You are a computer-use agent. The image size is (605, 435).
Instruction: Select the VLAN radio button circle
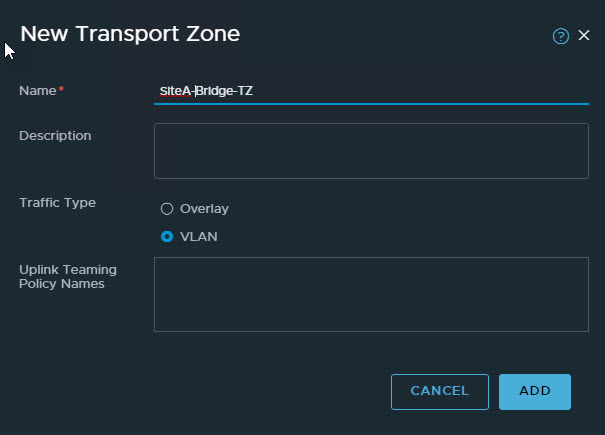167,237
